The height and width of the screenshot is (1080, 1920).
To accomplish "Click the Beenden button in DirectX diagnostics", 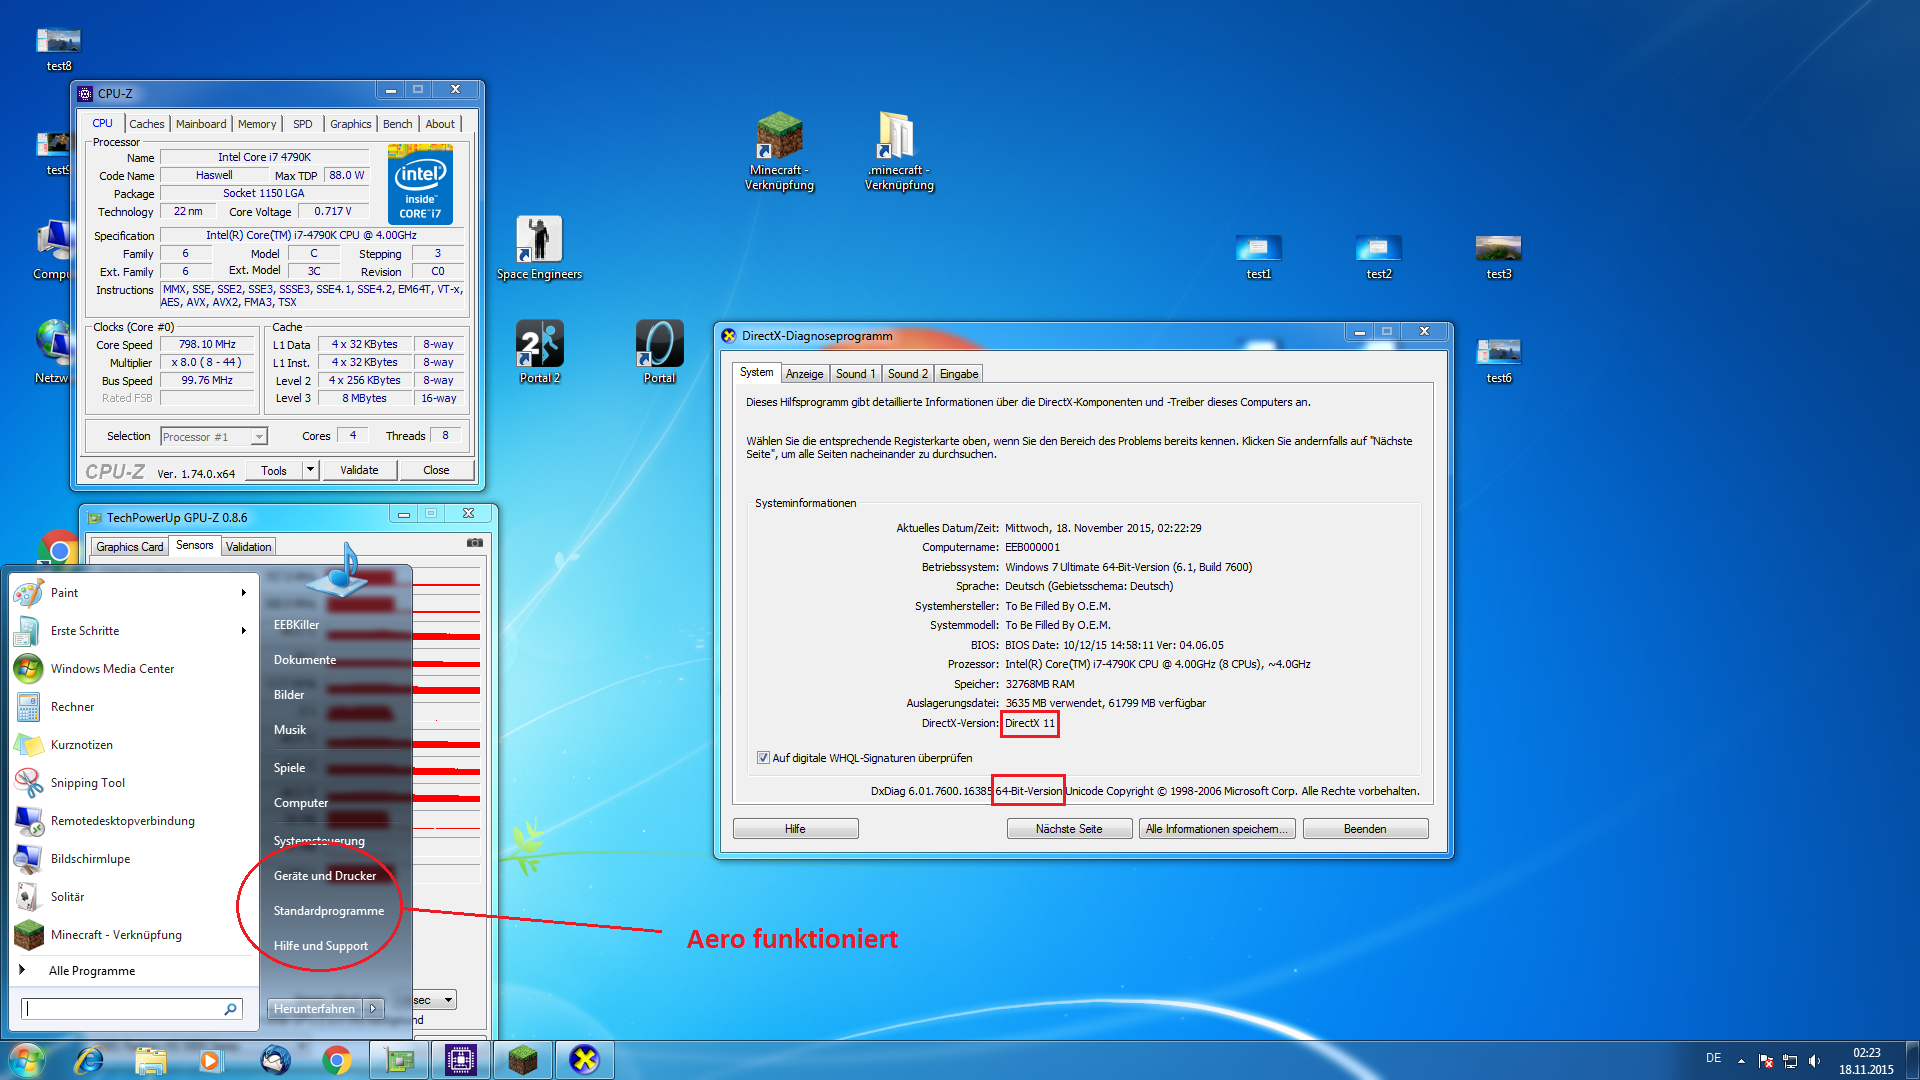I will click(x=1365, y=829).
